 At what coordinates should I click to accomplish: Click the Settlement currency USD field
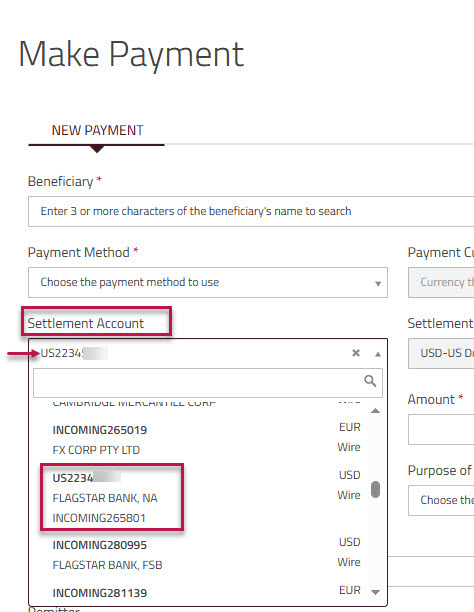pos(441,353)
